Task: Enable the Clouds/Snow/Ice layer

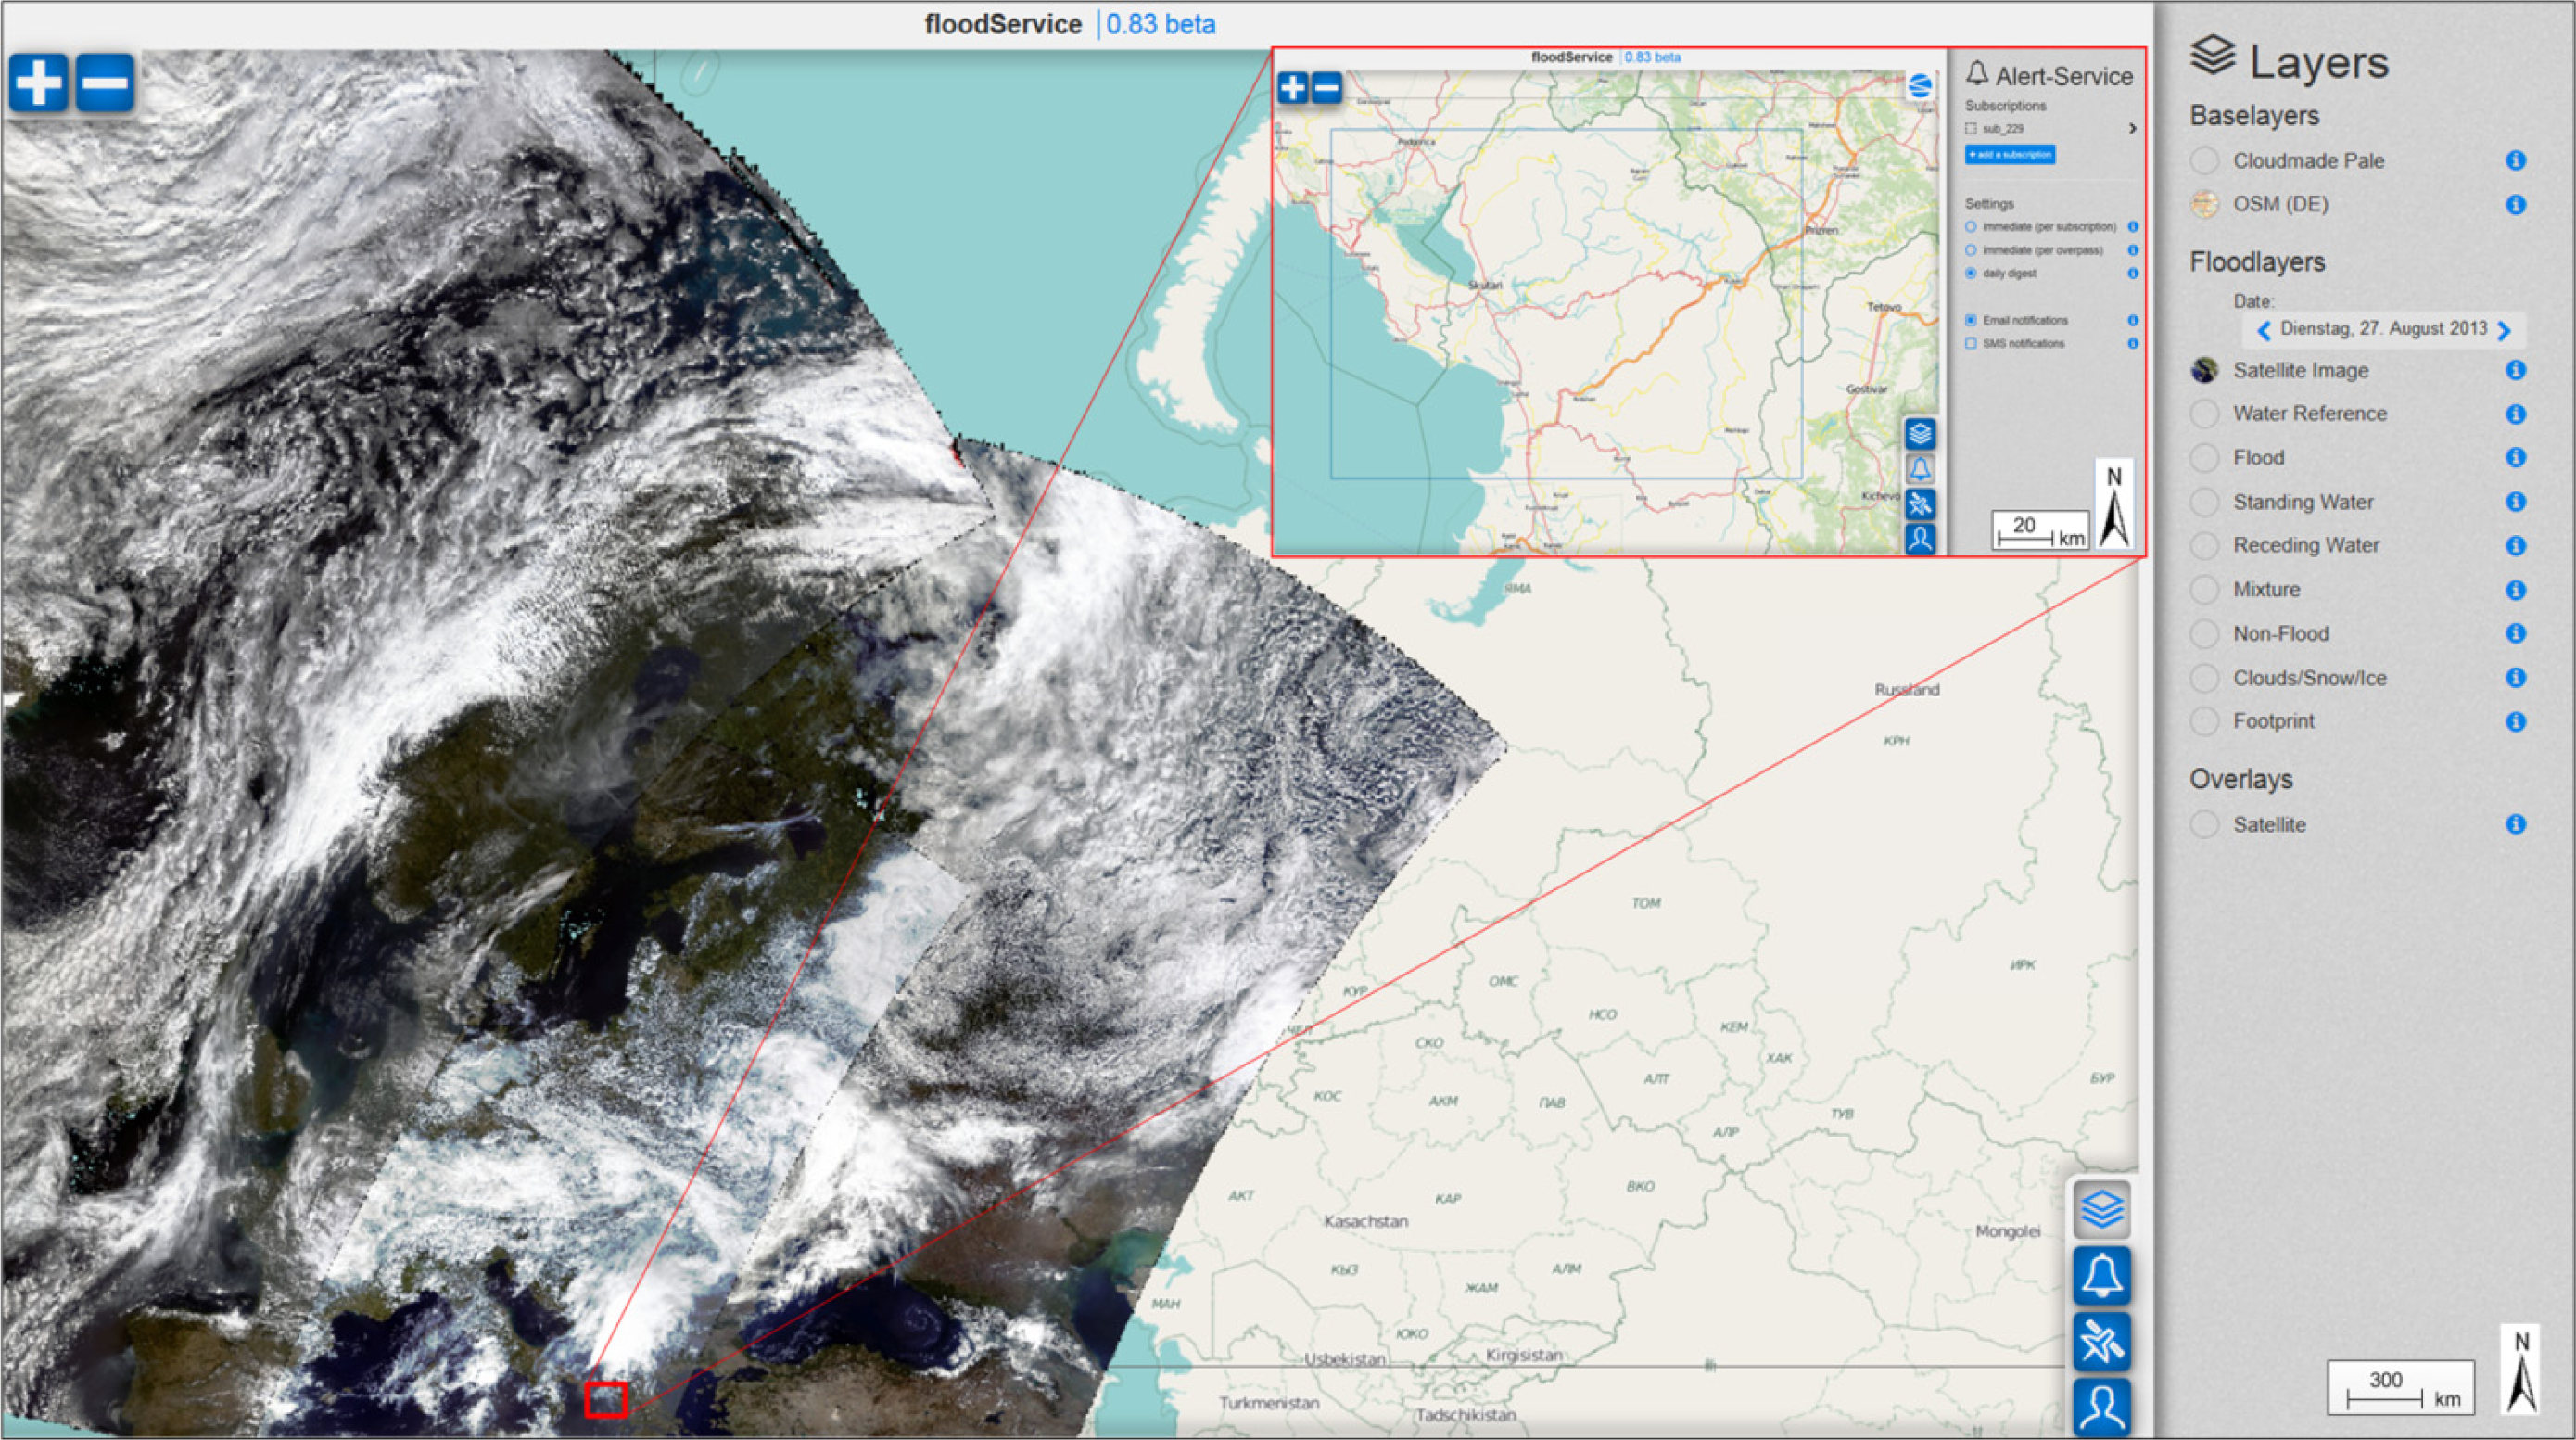Action: click(2204, 678)
